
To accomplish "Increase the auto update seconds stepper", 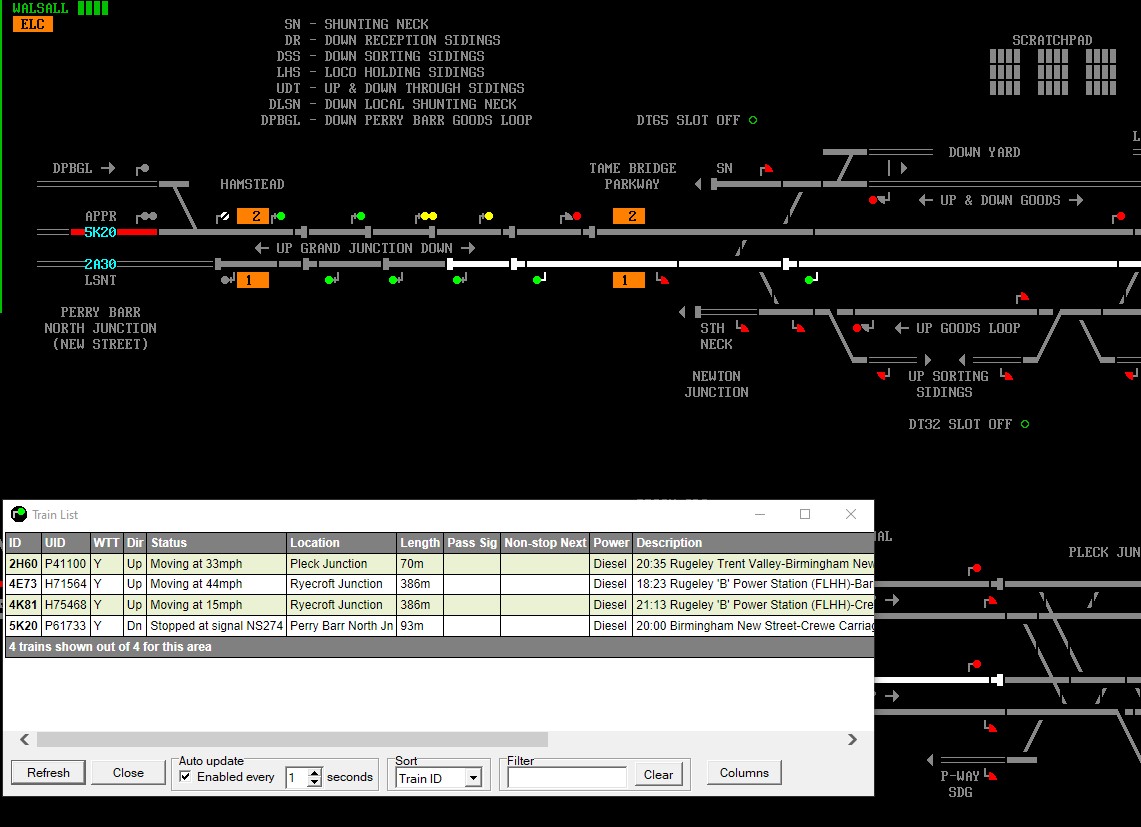I will (x=314, y=772).
